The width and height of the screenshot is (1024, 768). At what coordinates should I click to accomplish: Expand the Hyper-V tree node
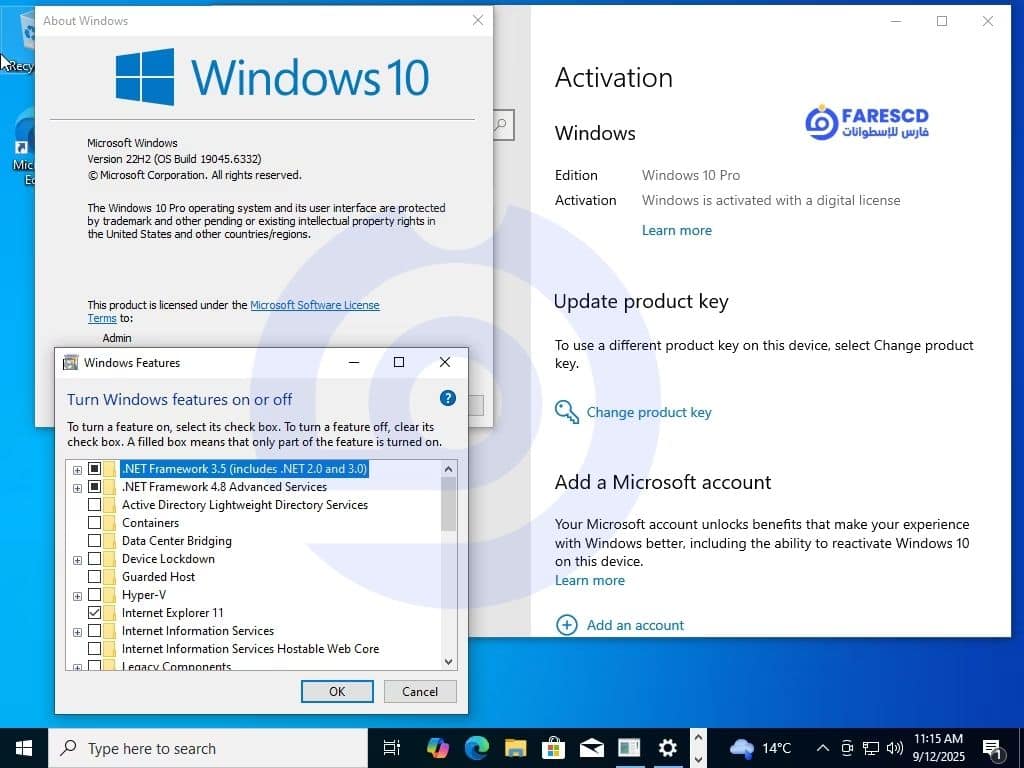pyautogui.click(x=77, y=596)
